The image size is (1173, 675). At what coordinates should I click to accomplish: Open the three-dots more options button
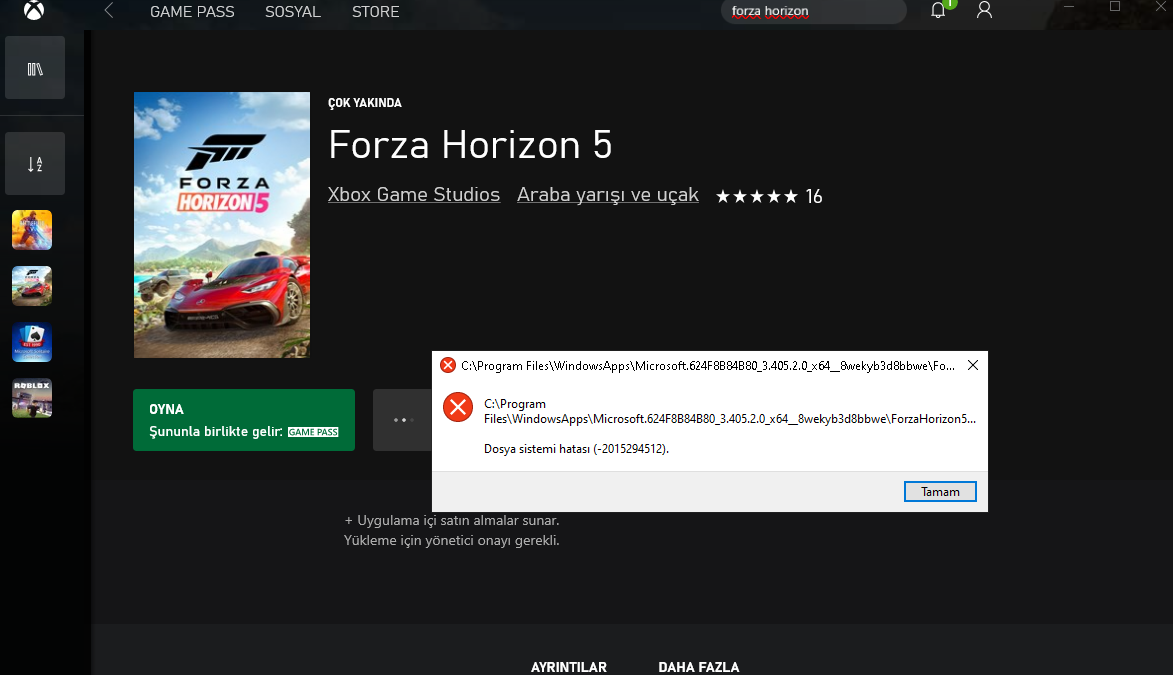click(402, 420)
